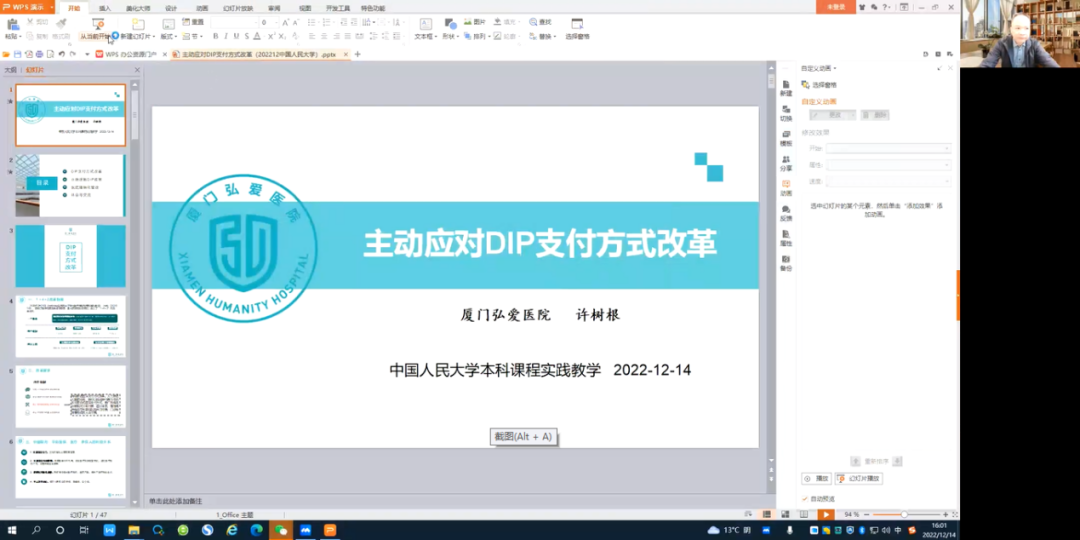Open the New (新建) side panel icon

786,87
